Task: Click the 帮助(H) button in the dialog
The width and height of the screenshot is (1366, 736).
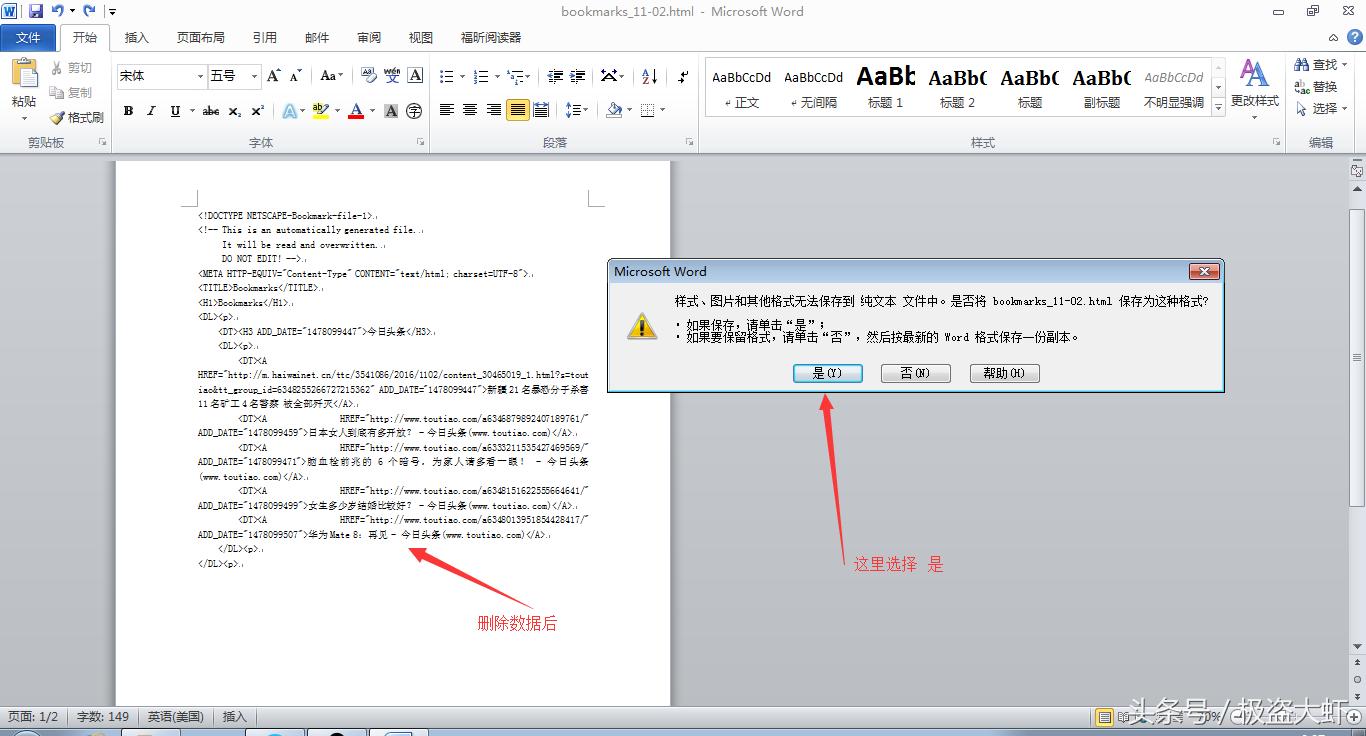Action: 1004,373
